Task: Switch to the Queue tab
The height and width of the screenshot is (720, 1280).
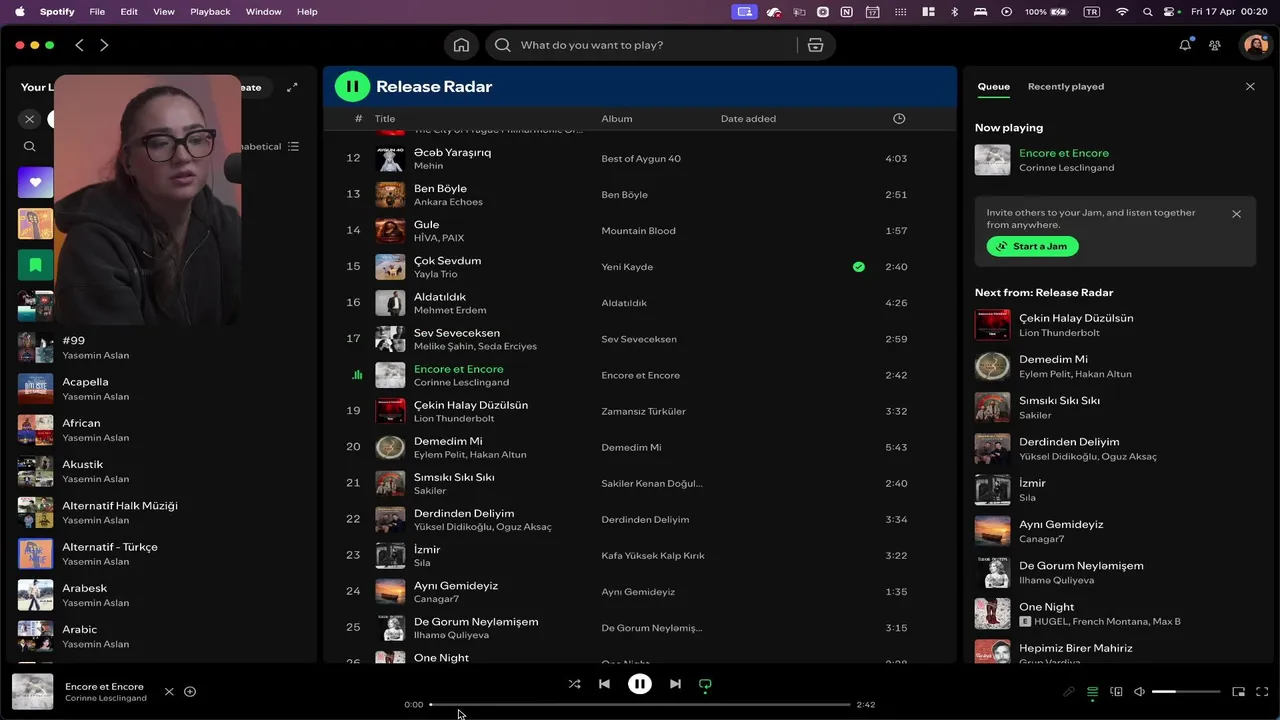Action: click(993, 87)
